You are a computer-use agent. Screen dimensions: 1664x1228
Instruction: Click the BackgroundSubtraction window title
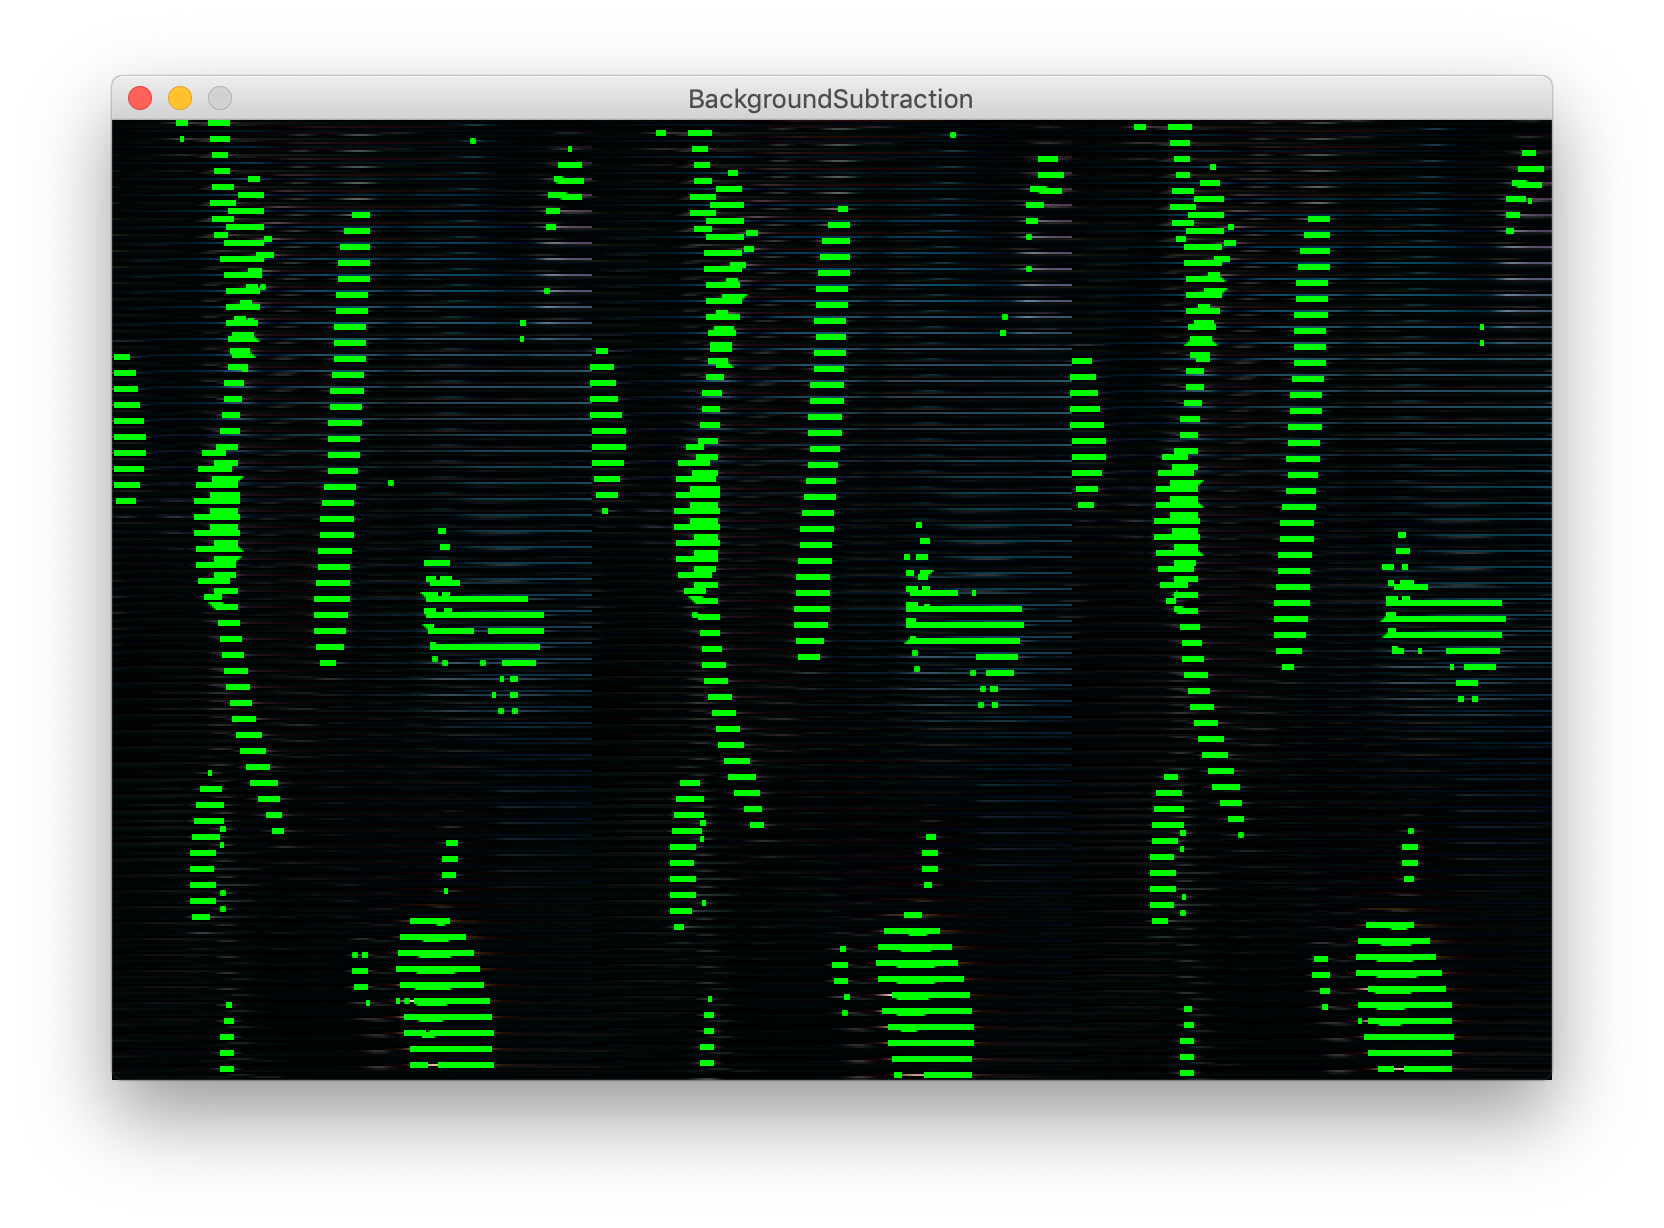[x=830, y=99]
